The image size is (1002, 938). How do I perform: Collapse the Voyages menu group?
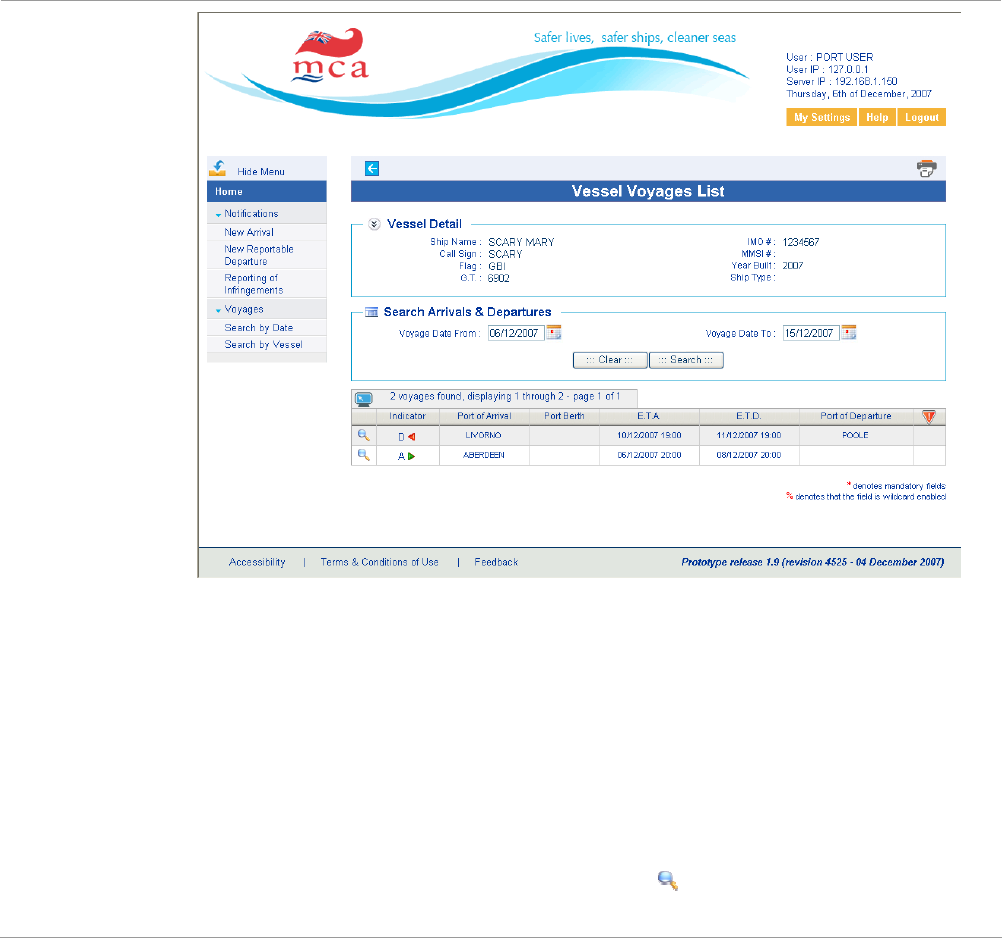pos(217,310)
